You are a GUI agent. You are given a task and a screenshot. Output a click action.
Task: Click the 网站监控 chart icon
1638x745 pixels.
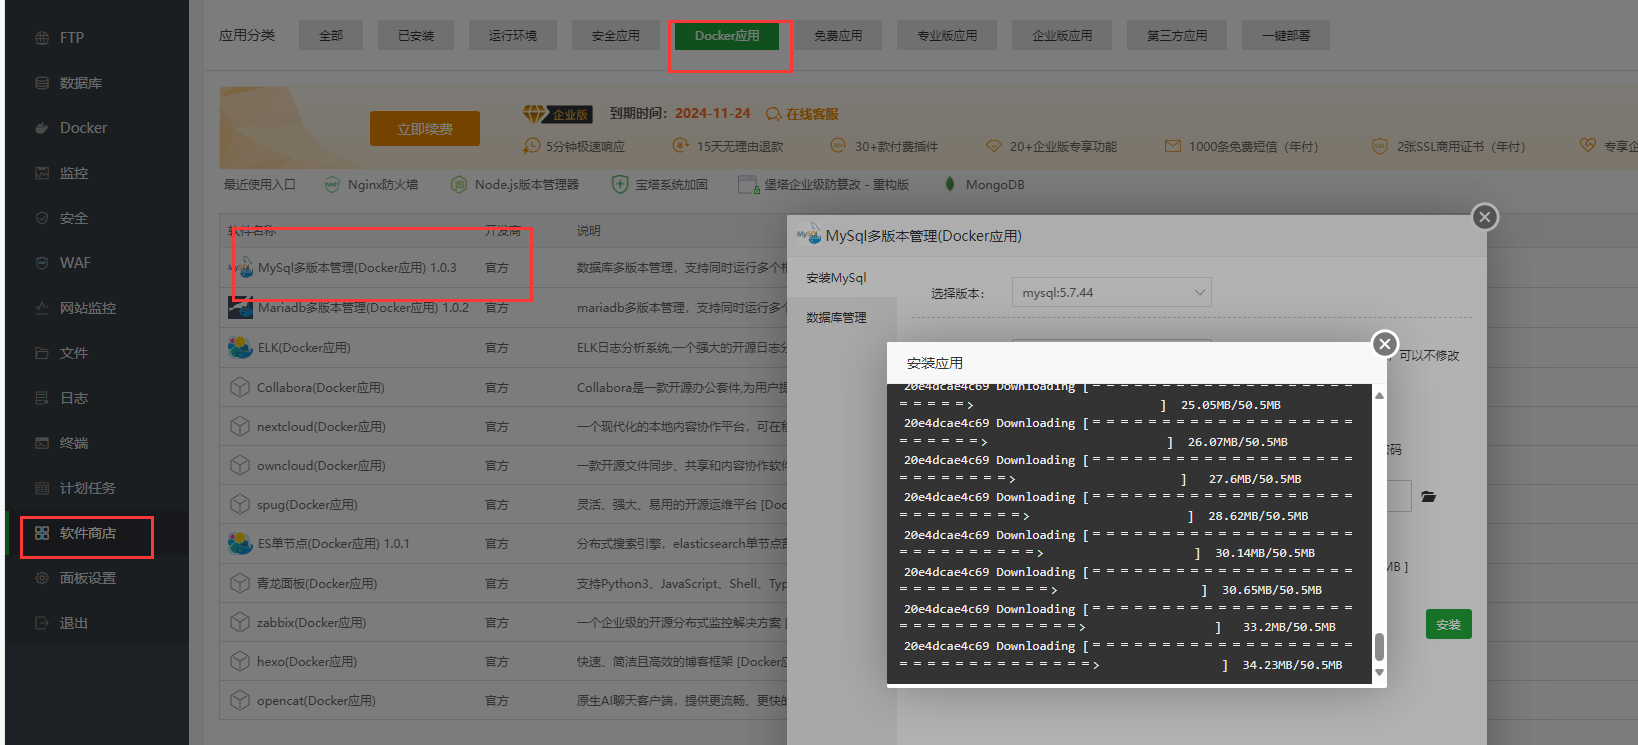pyautogui.click(x=42, y=308)
